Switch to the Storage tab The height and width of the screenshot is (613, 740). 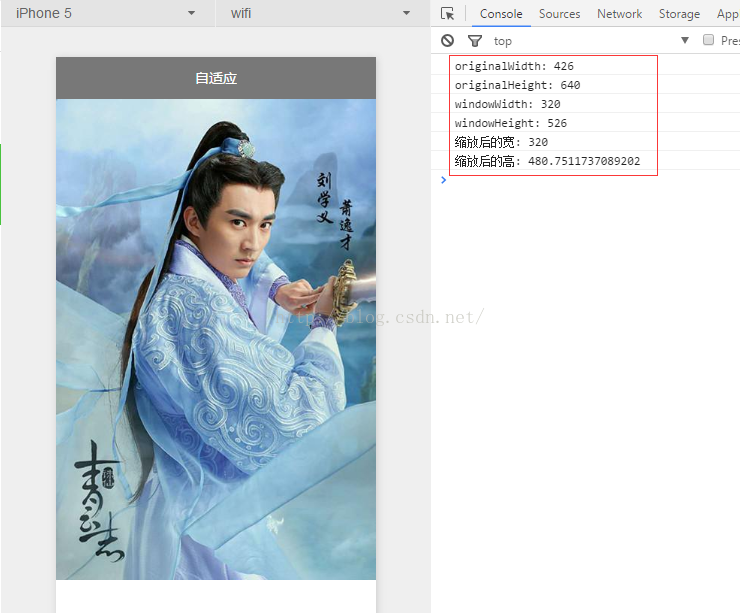679,14
